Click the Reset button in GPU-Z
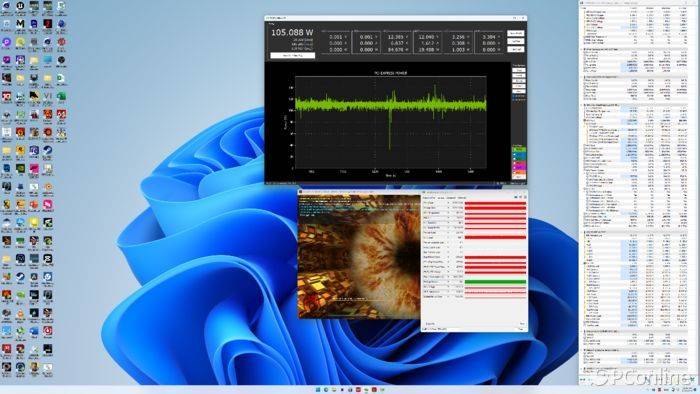Image resolution: width=700 pixels, height=394 pixels. tap(521, 323)
